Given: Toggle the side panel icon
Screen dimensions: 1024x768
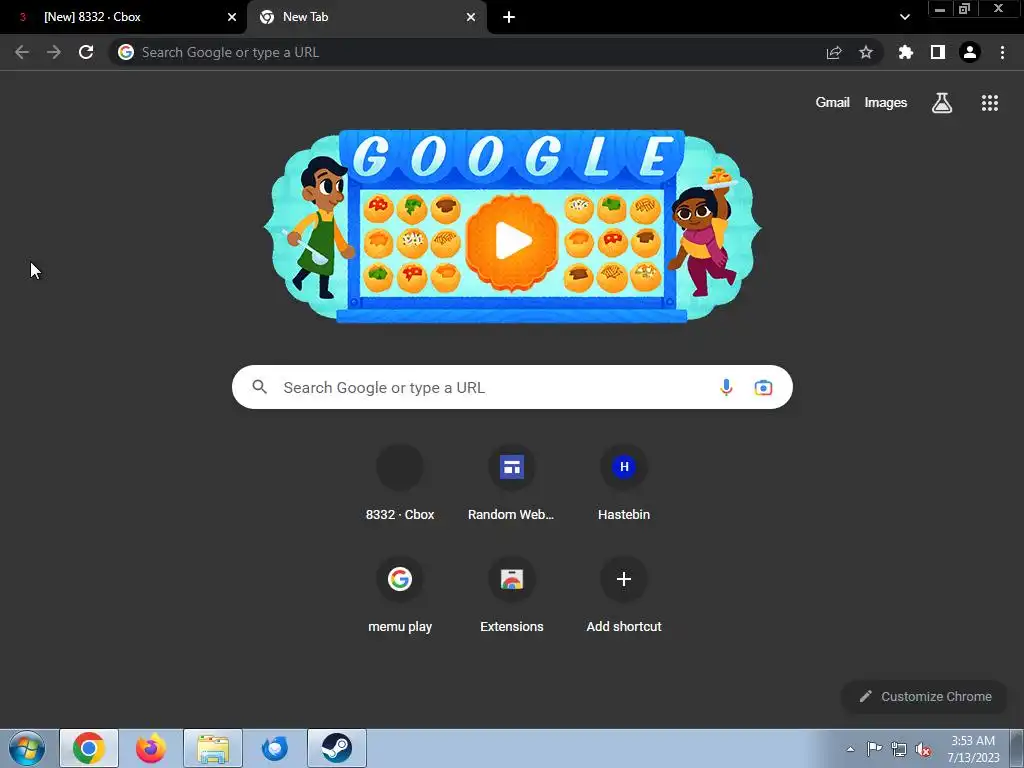Looking at the screenshot, I should [938, 52].
